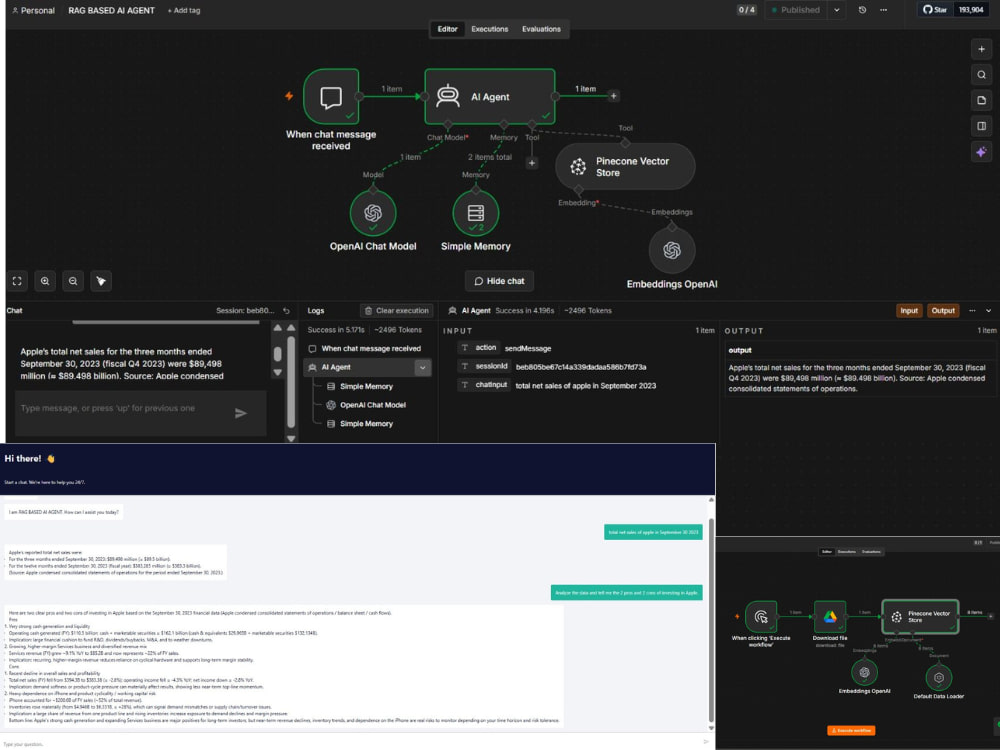Open the Published dropdown arrow
The image size is (1000, 750).
coord(837,10)
